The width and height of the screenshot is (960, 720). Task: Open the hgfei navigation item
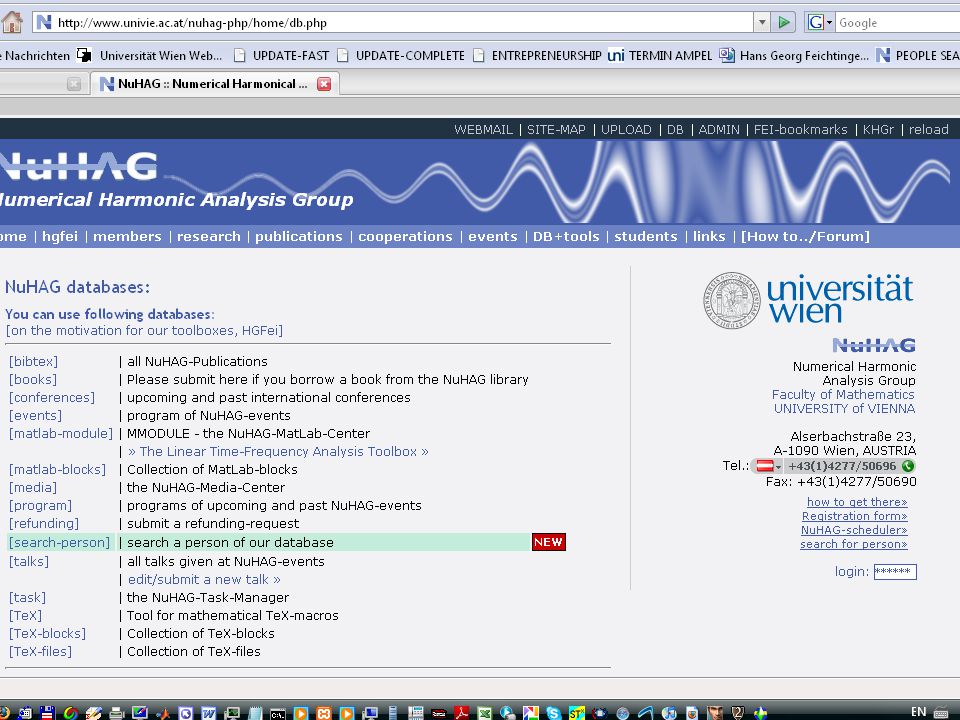coord(60,236)
